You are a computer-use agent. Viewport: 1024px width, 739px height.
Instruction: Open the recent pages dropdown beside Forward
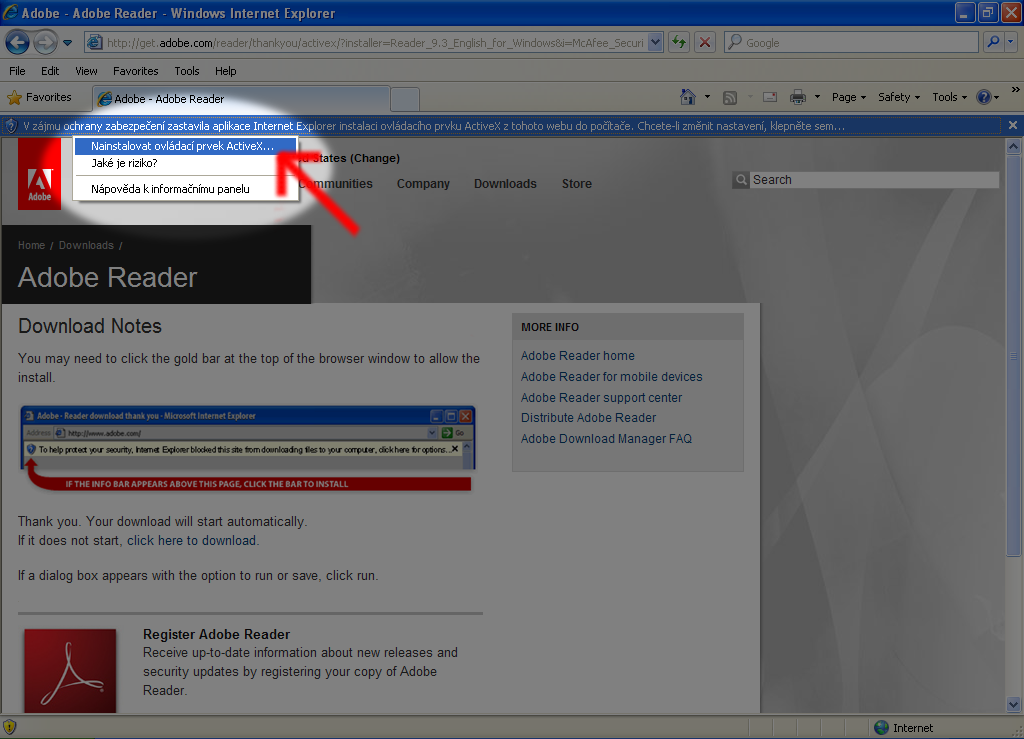[67, 43]
